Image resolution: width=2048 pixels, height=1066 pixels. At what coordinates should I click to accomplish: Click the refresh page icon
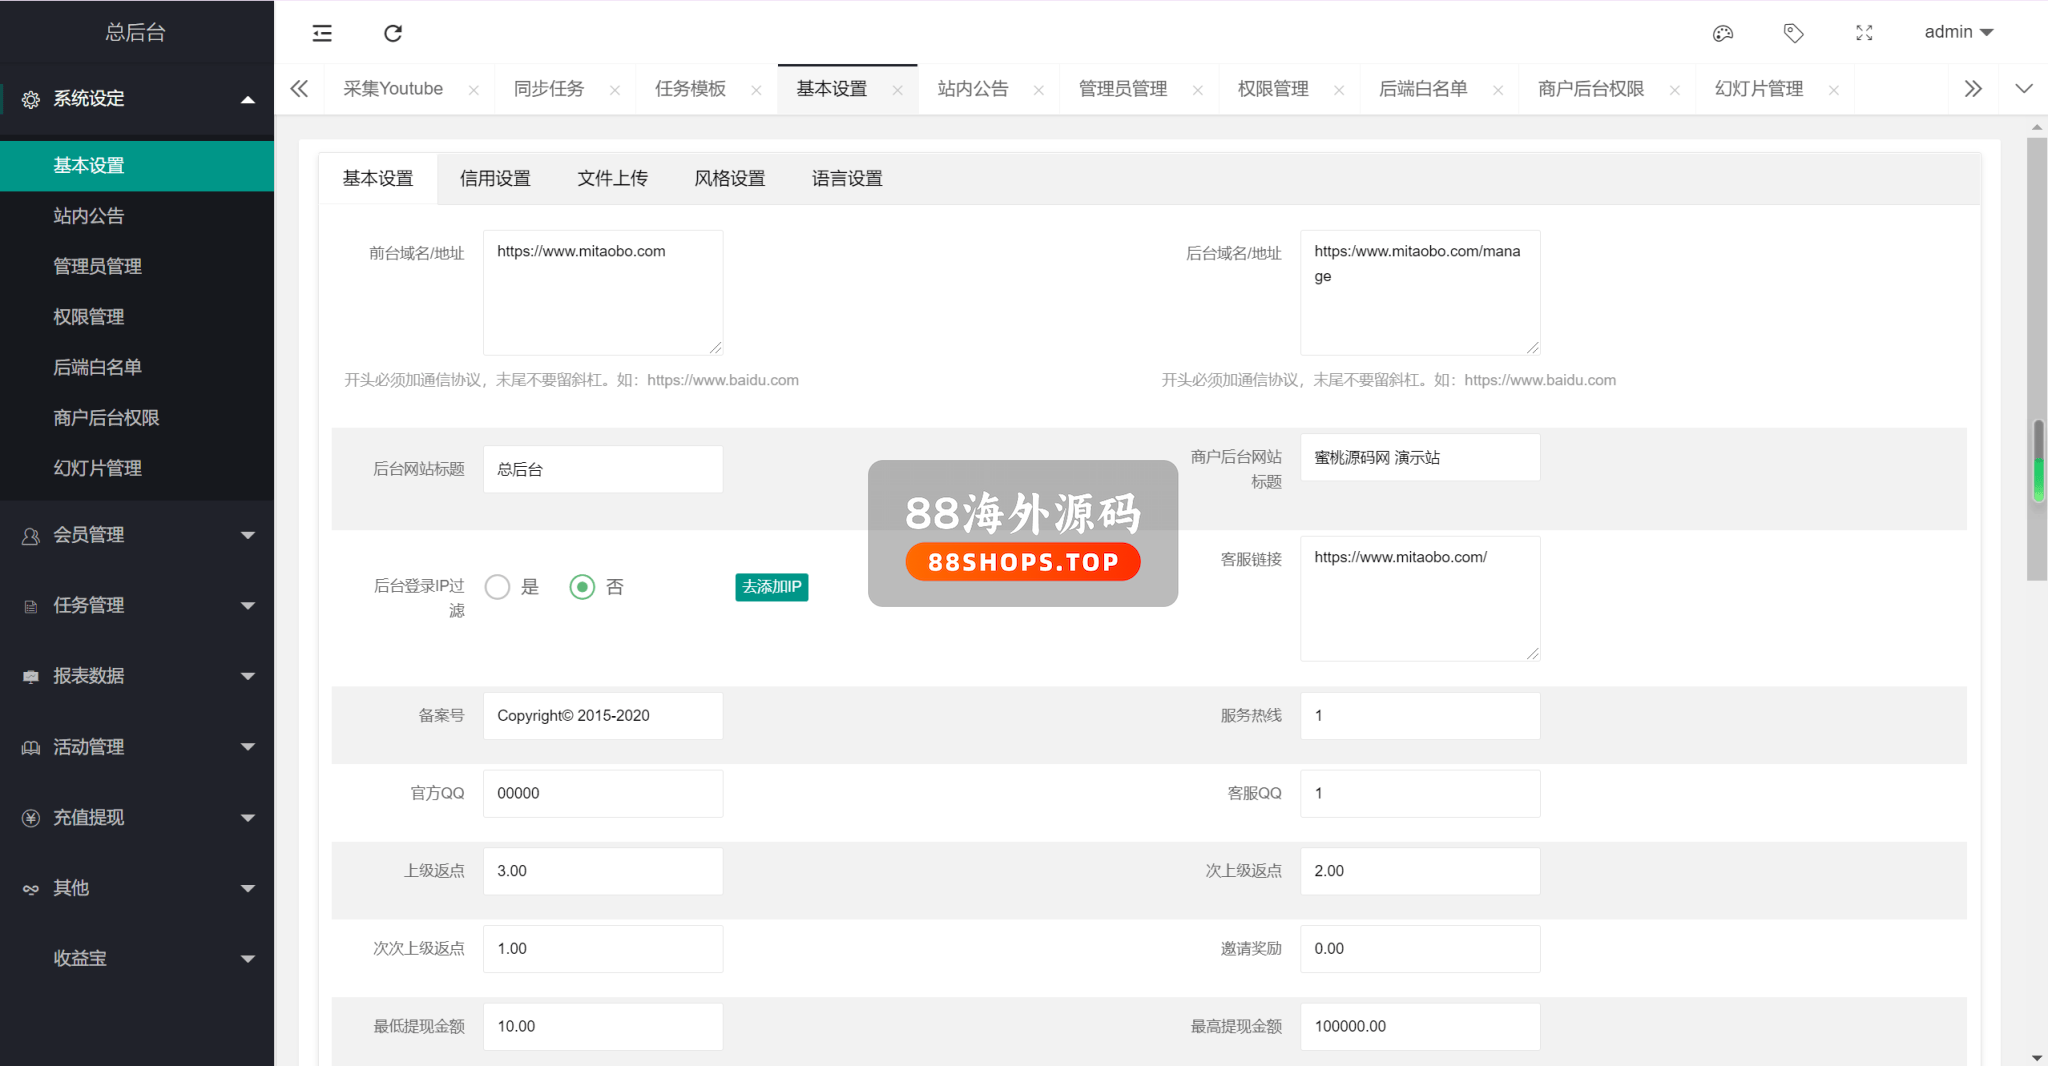(393, 33)
